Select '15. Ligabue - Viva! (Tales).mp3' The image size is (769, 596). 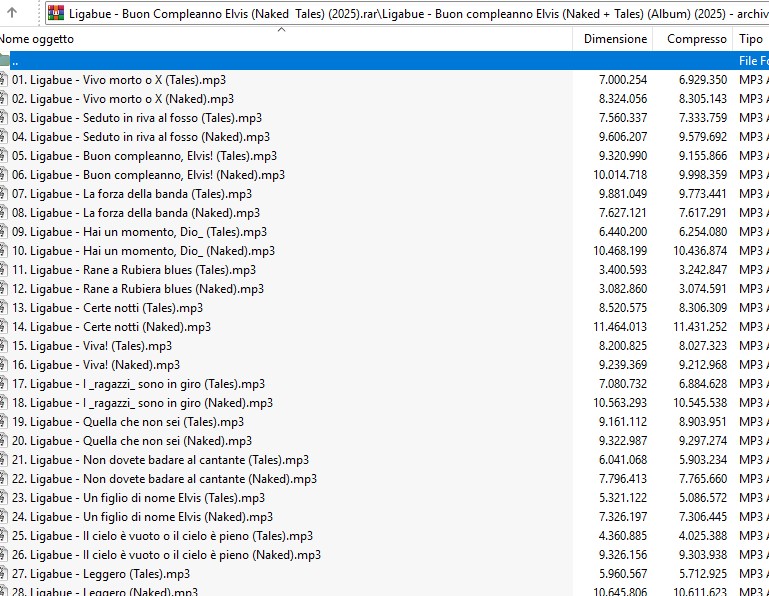pyautogui.click(x=92, y=346)
